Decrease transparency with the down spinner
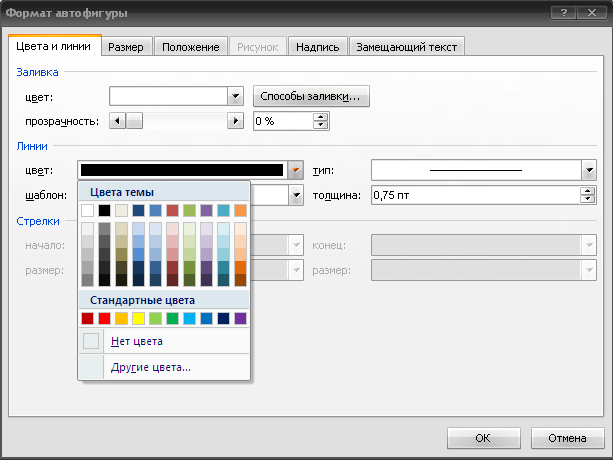This screenshot has width=613, height=460. click(x=321, y=125)
